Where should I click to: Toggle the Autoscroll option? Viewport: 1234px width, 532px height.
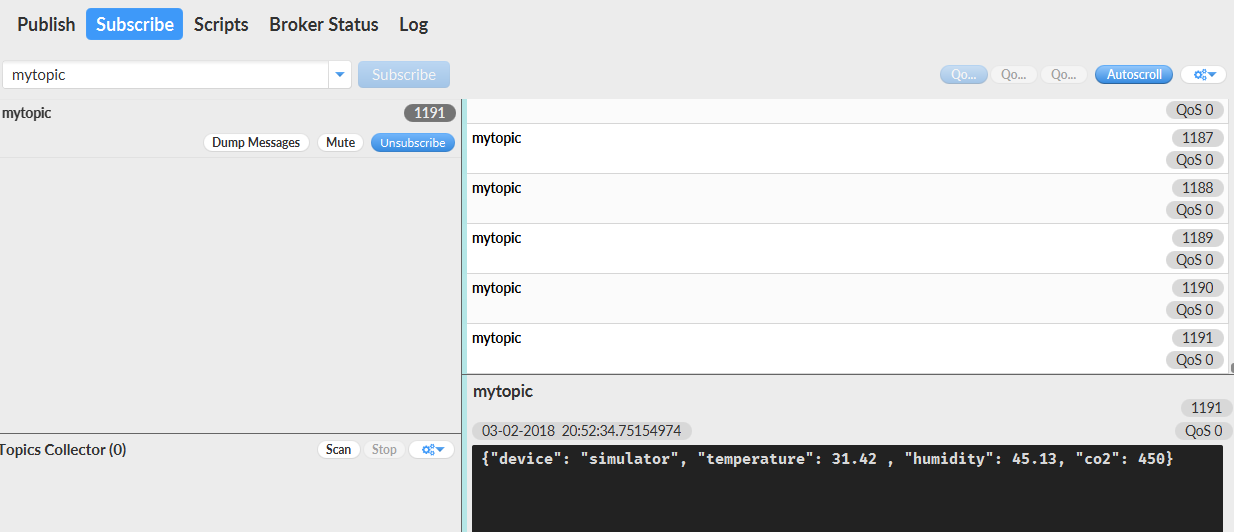click(x=1134, y=75)
